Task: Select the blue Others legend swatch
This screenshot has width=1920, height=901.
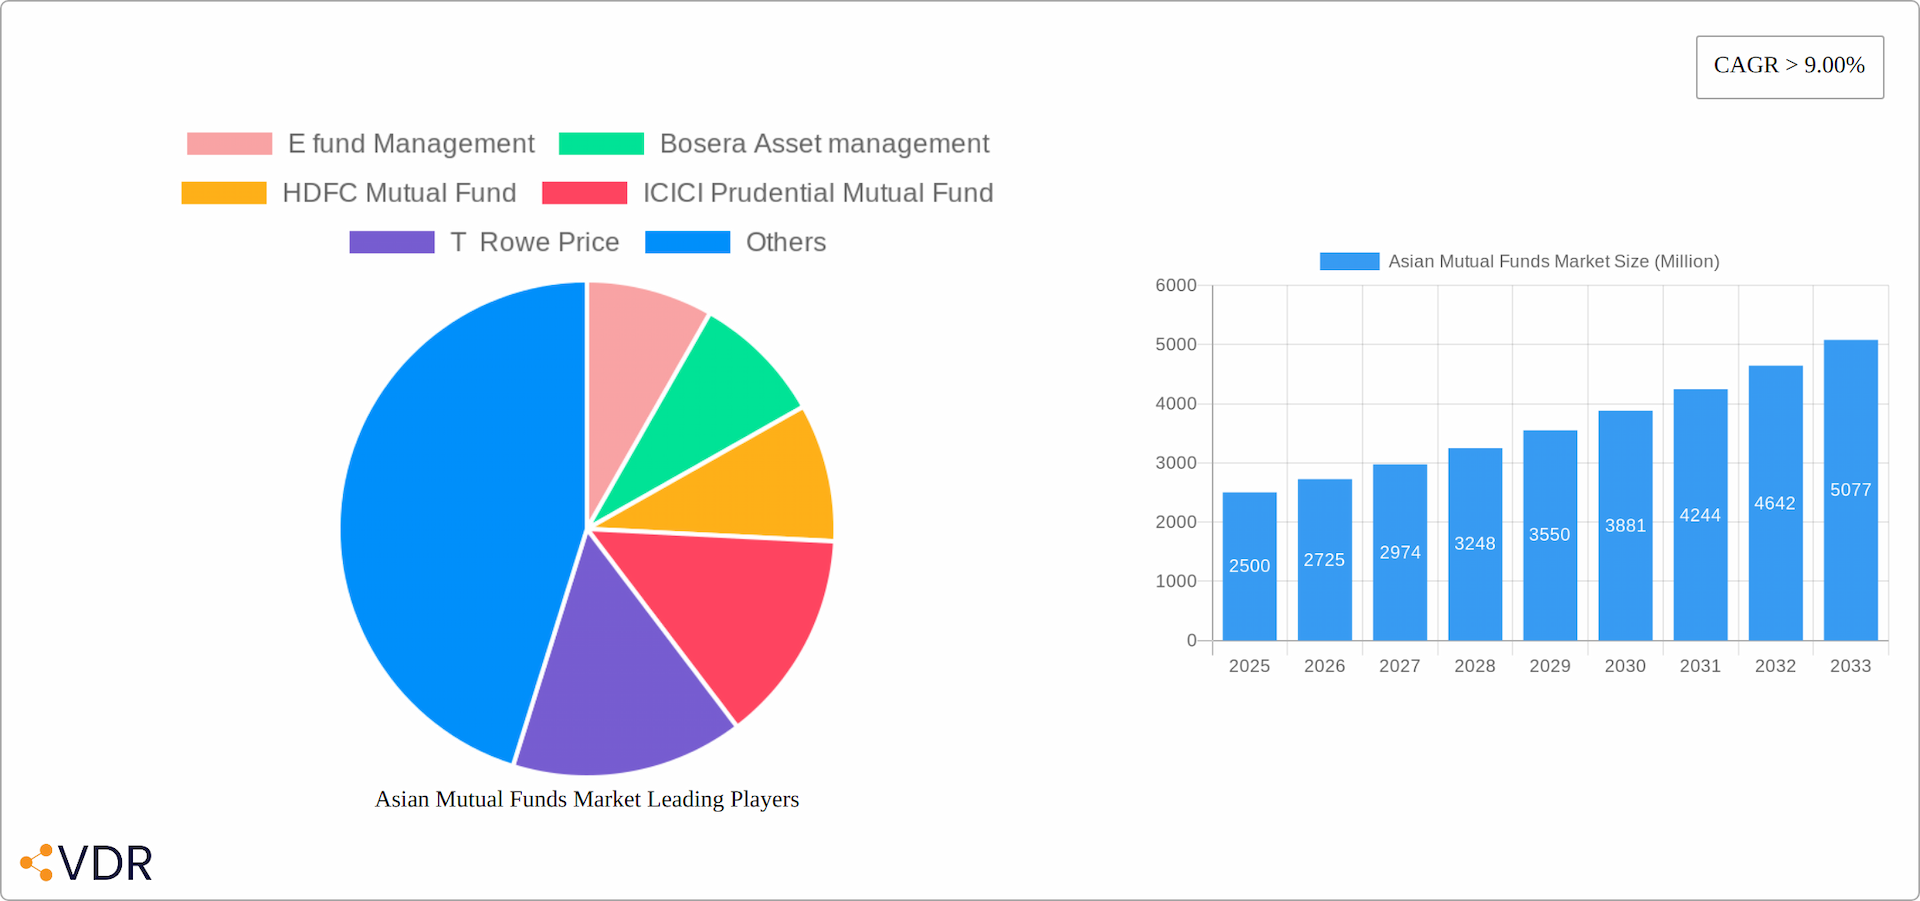Action: 687,241
